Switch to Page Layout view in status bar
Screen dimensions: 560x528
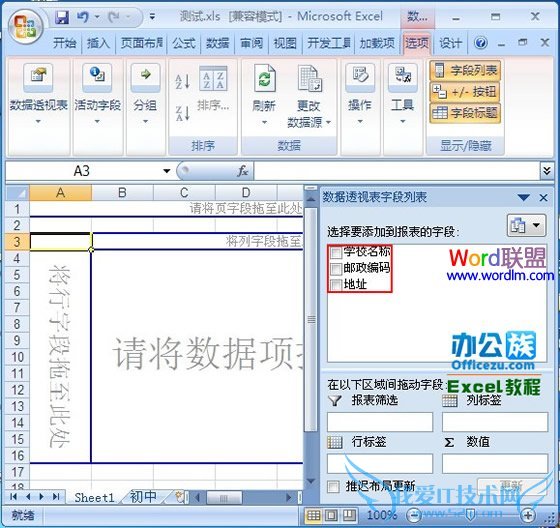(331, 515)
